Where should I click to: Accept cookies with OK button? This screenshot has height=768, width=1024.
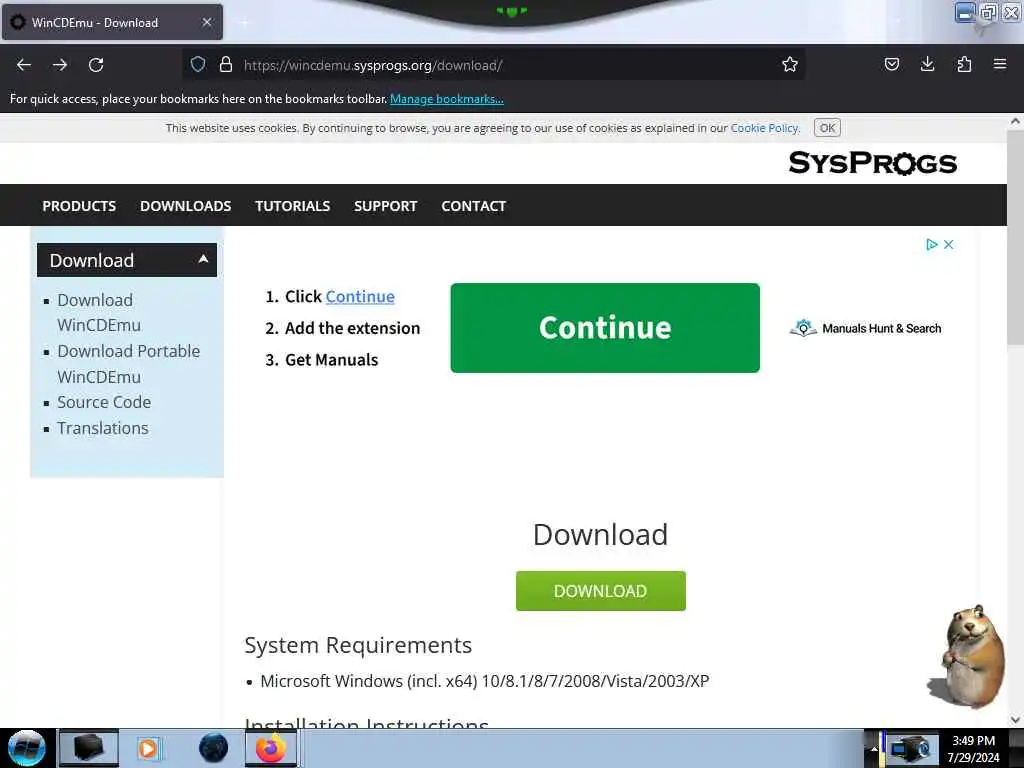click(x=827, y=128)
